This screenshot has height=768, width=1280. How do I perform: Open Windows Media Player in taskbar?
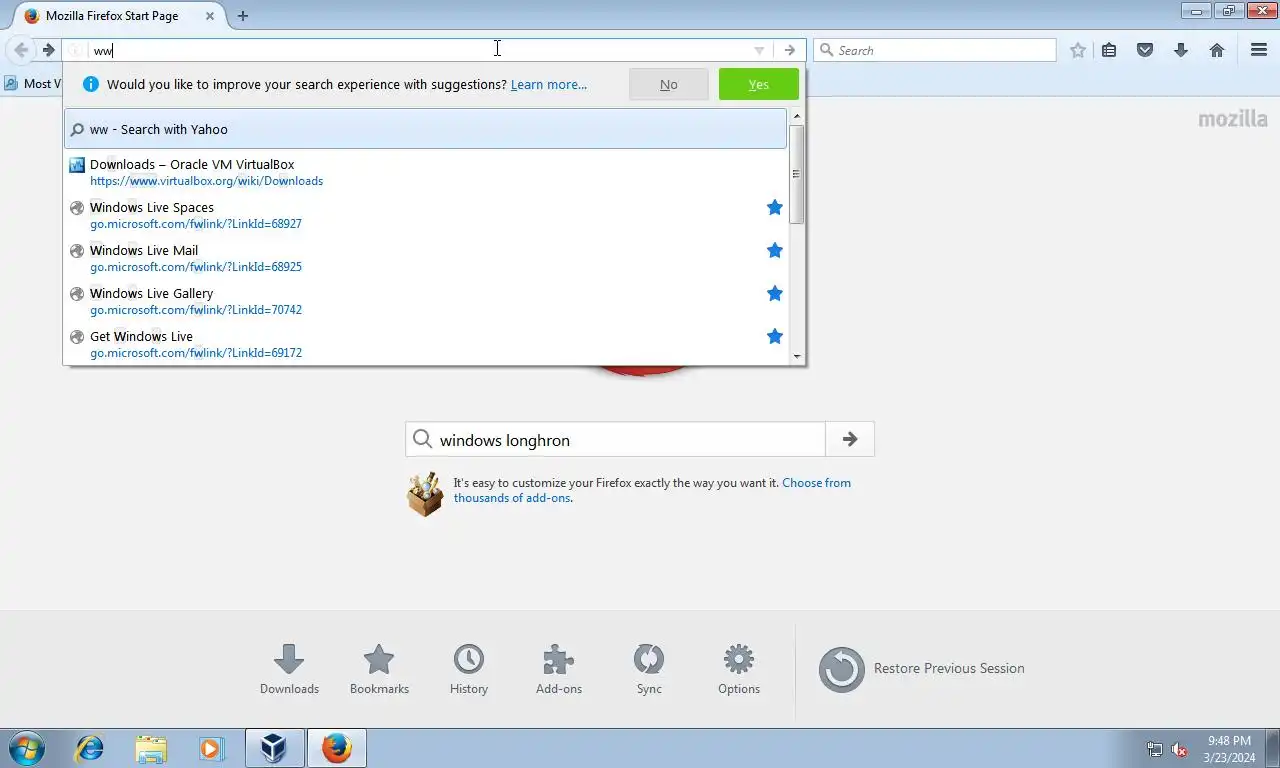tap(211, 748)
